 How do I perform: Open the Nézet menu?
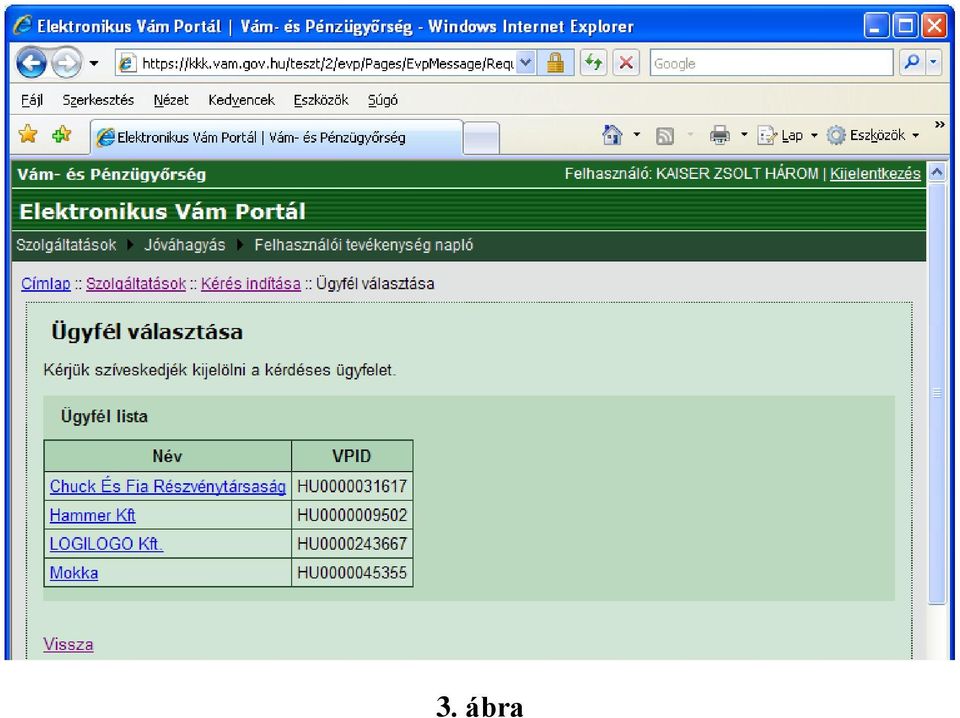pyautogui.click(x=171, y=100)
